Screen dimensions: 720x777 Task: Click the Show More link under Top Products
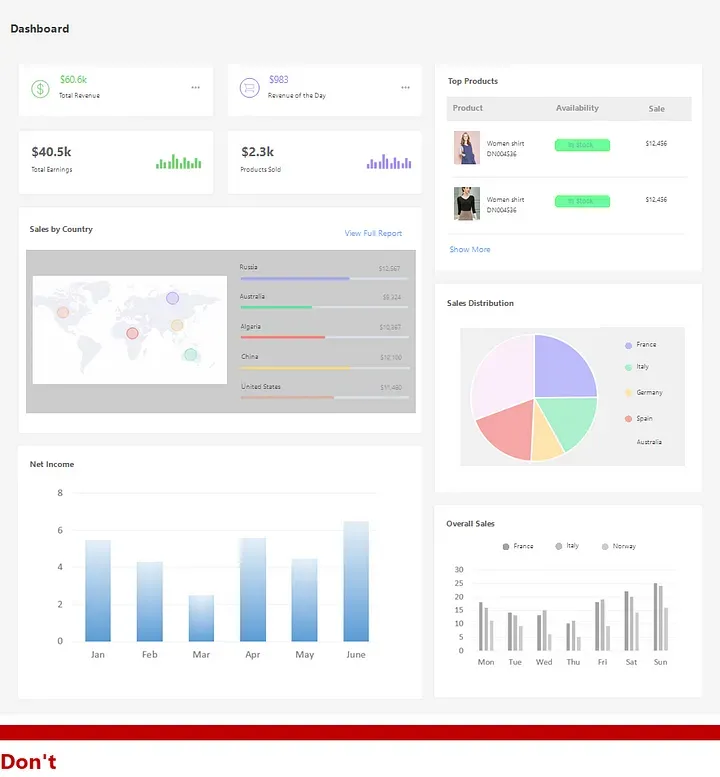(470, 249)
